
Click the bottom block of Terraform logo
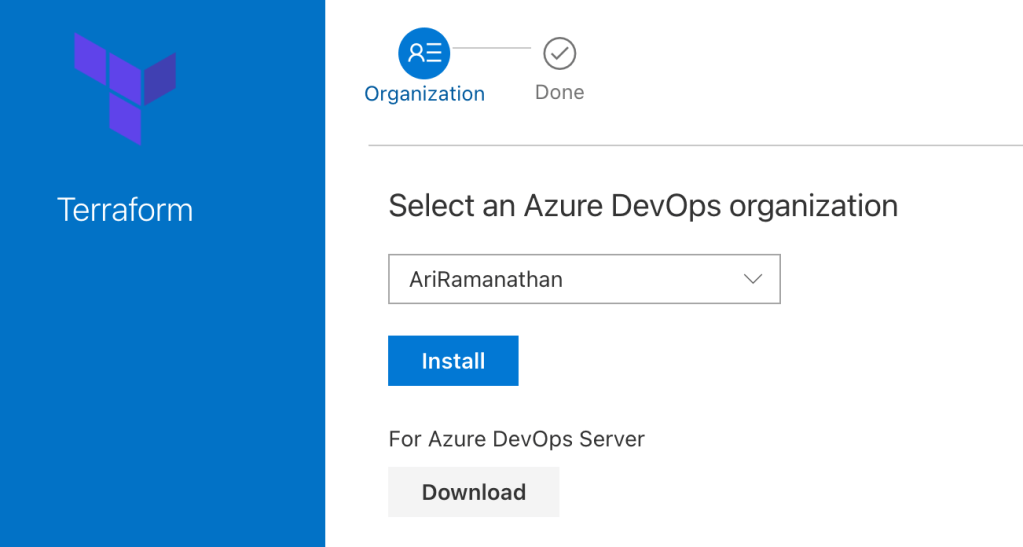click(x=125, y=120)
